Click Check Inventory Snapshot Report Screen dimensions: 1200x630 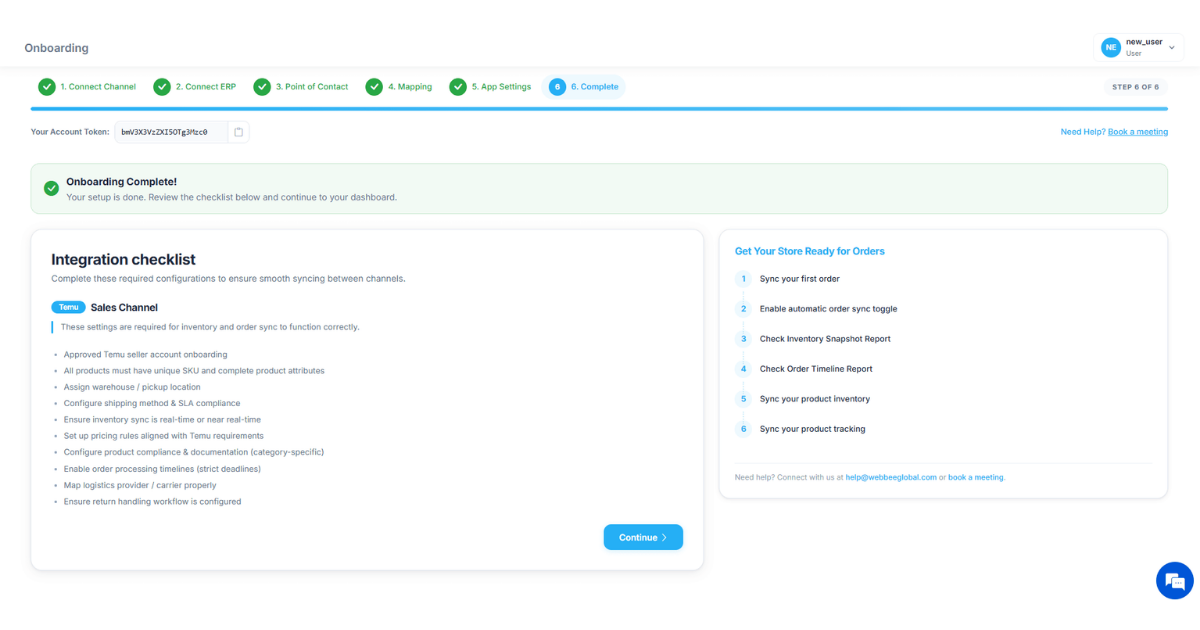[825, 339]
